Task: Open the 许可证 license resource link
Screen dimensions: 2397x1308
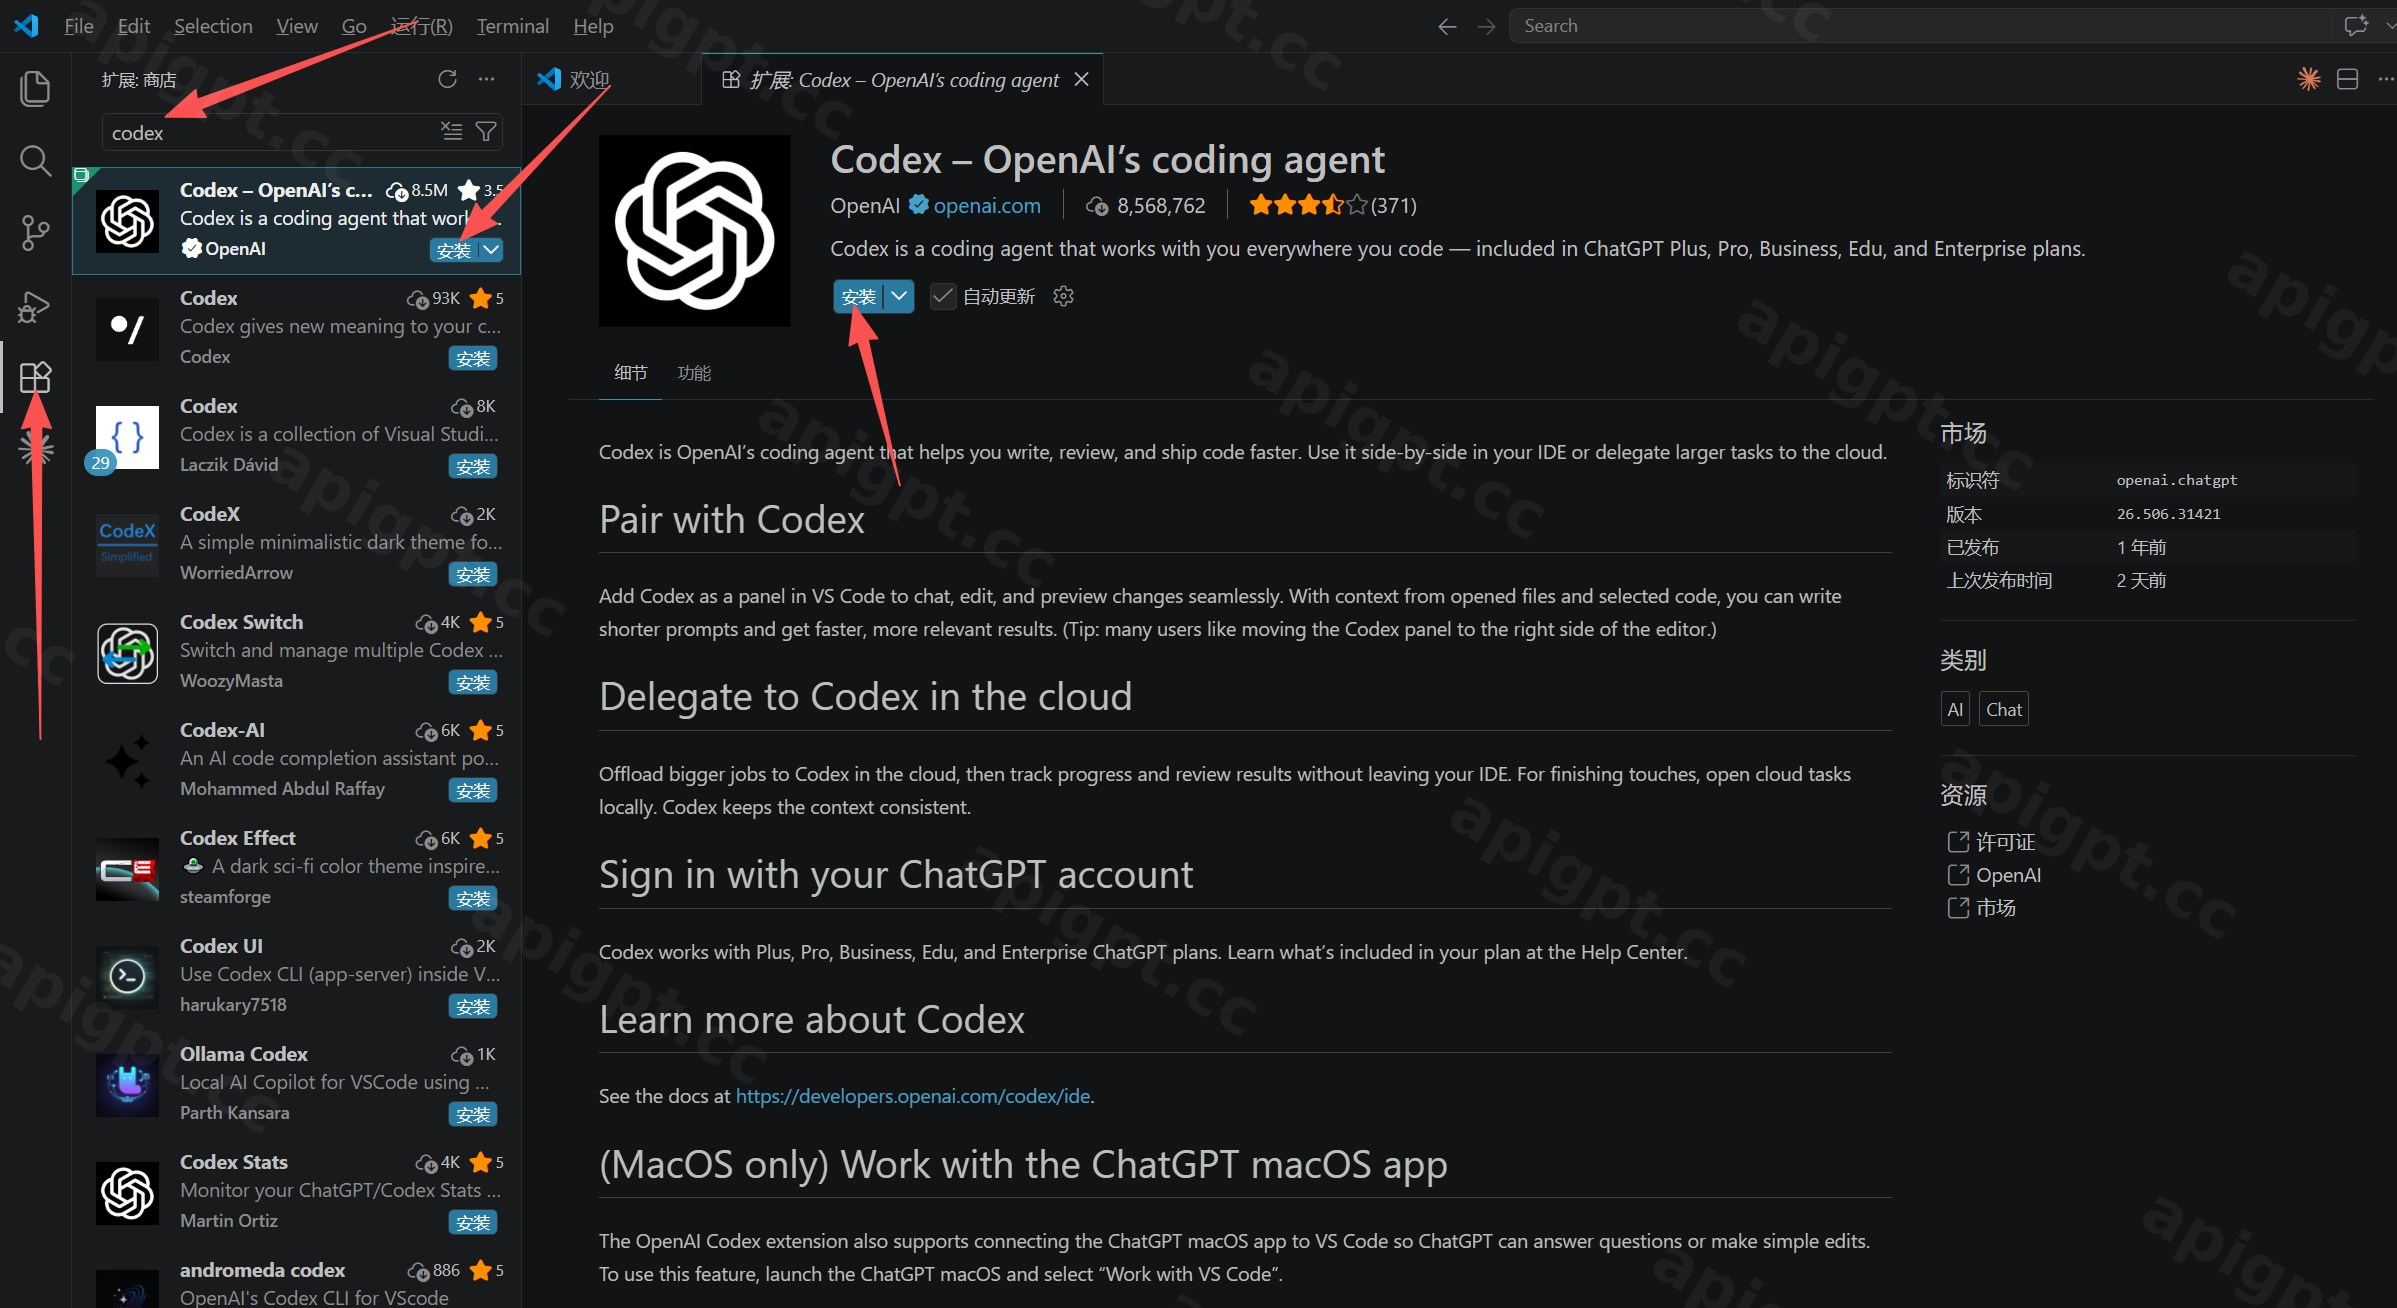Action: tap(2005, 842)
